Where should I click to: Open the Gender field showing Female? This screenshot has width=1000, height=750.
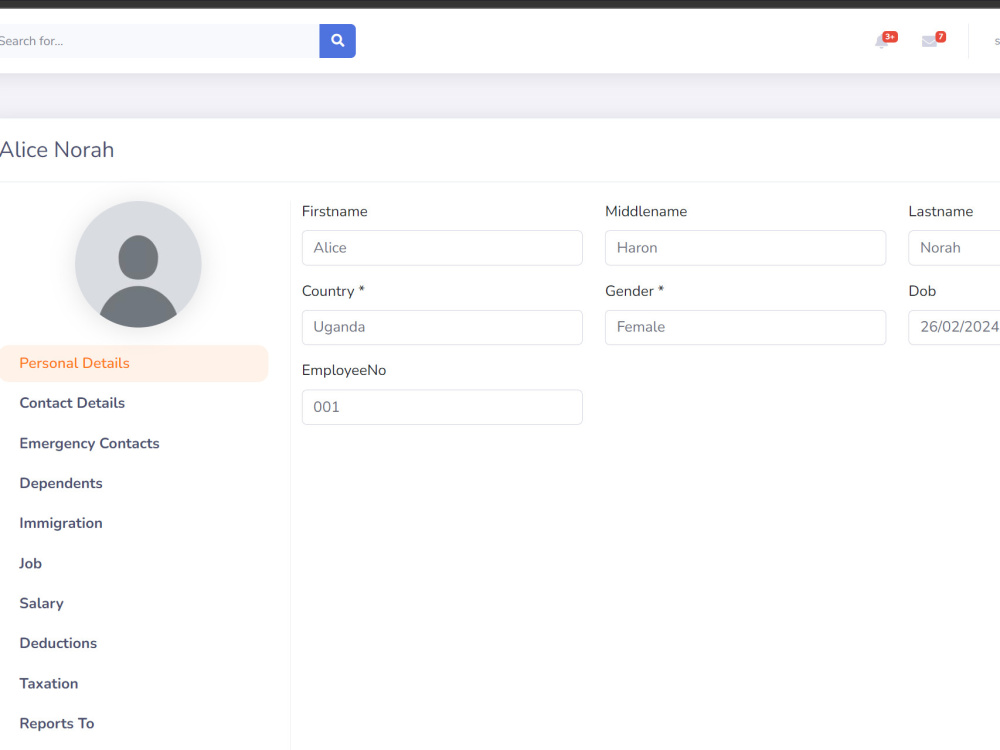(745, 328)
